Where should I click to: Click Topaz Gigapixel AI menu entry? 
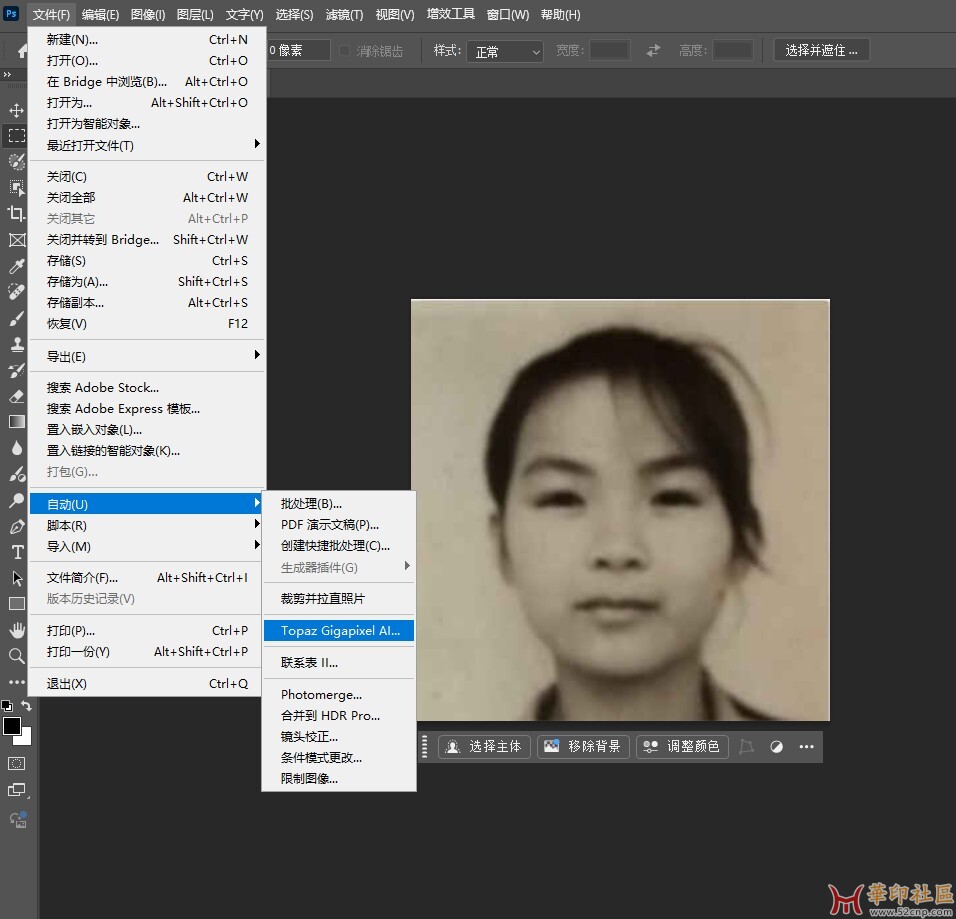point(339,631)
